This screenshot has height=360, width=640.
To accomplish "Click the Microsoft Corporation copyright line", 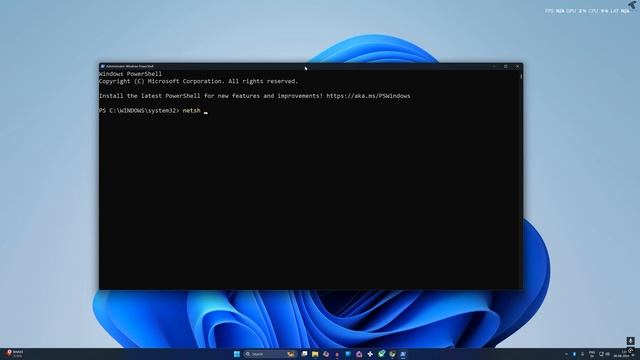I will click(198, 81).
